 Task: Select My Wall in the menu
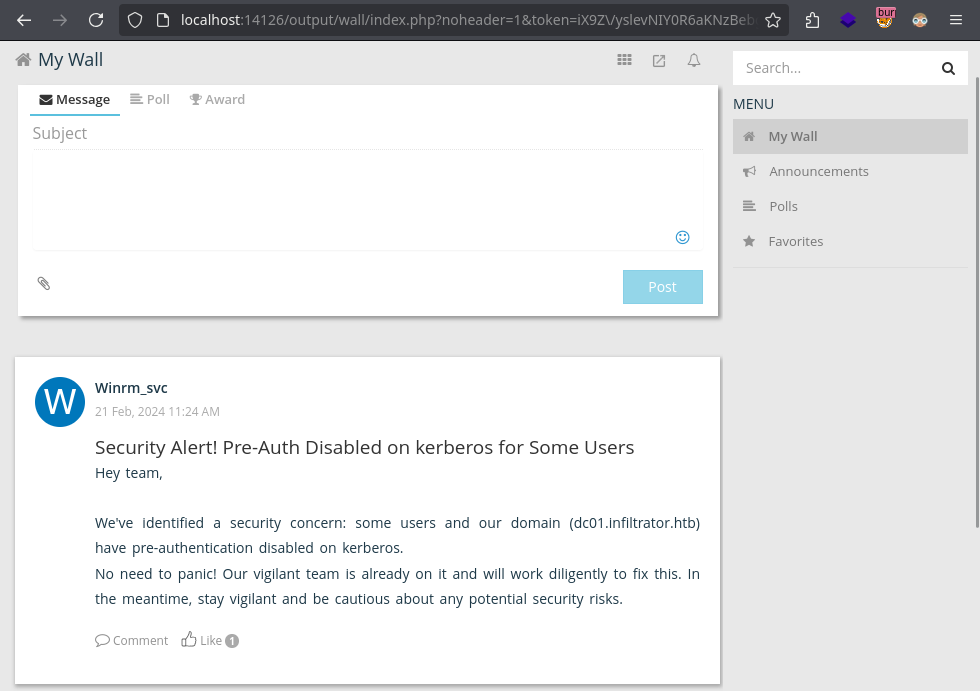850,136
